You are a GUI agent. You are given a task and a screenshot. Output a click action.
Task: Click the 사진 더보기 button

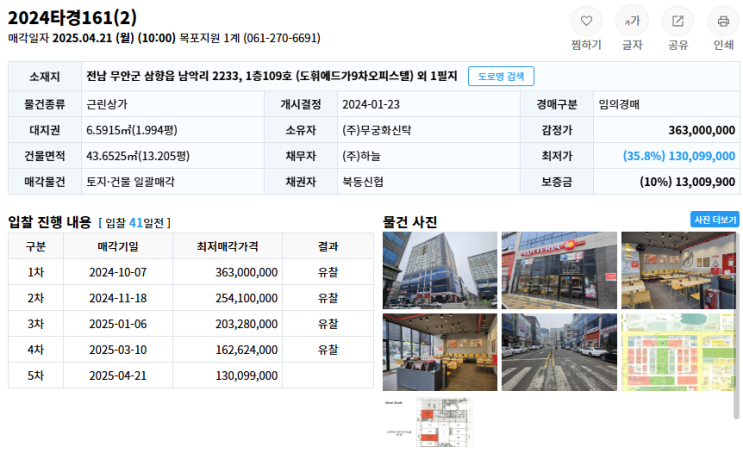point(715,220)
